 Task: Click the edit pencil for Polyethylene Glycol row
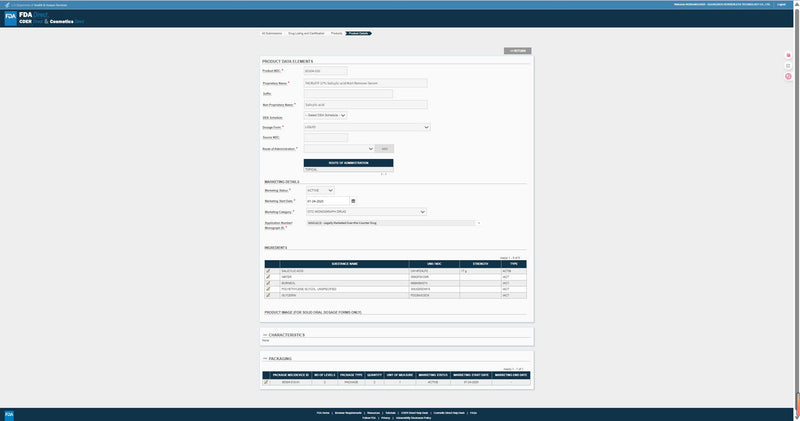coord(267,289)
